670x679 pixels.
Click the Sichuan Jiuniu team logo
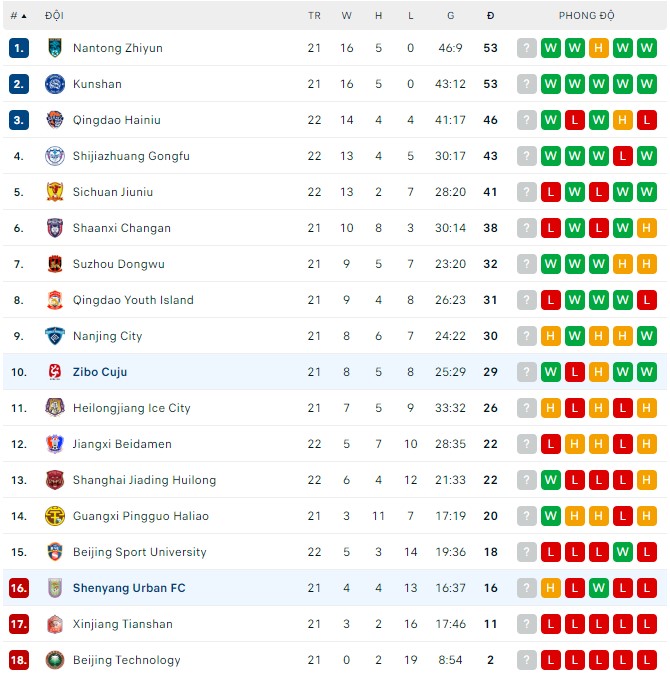[54, 192]
